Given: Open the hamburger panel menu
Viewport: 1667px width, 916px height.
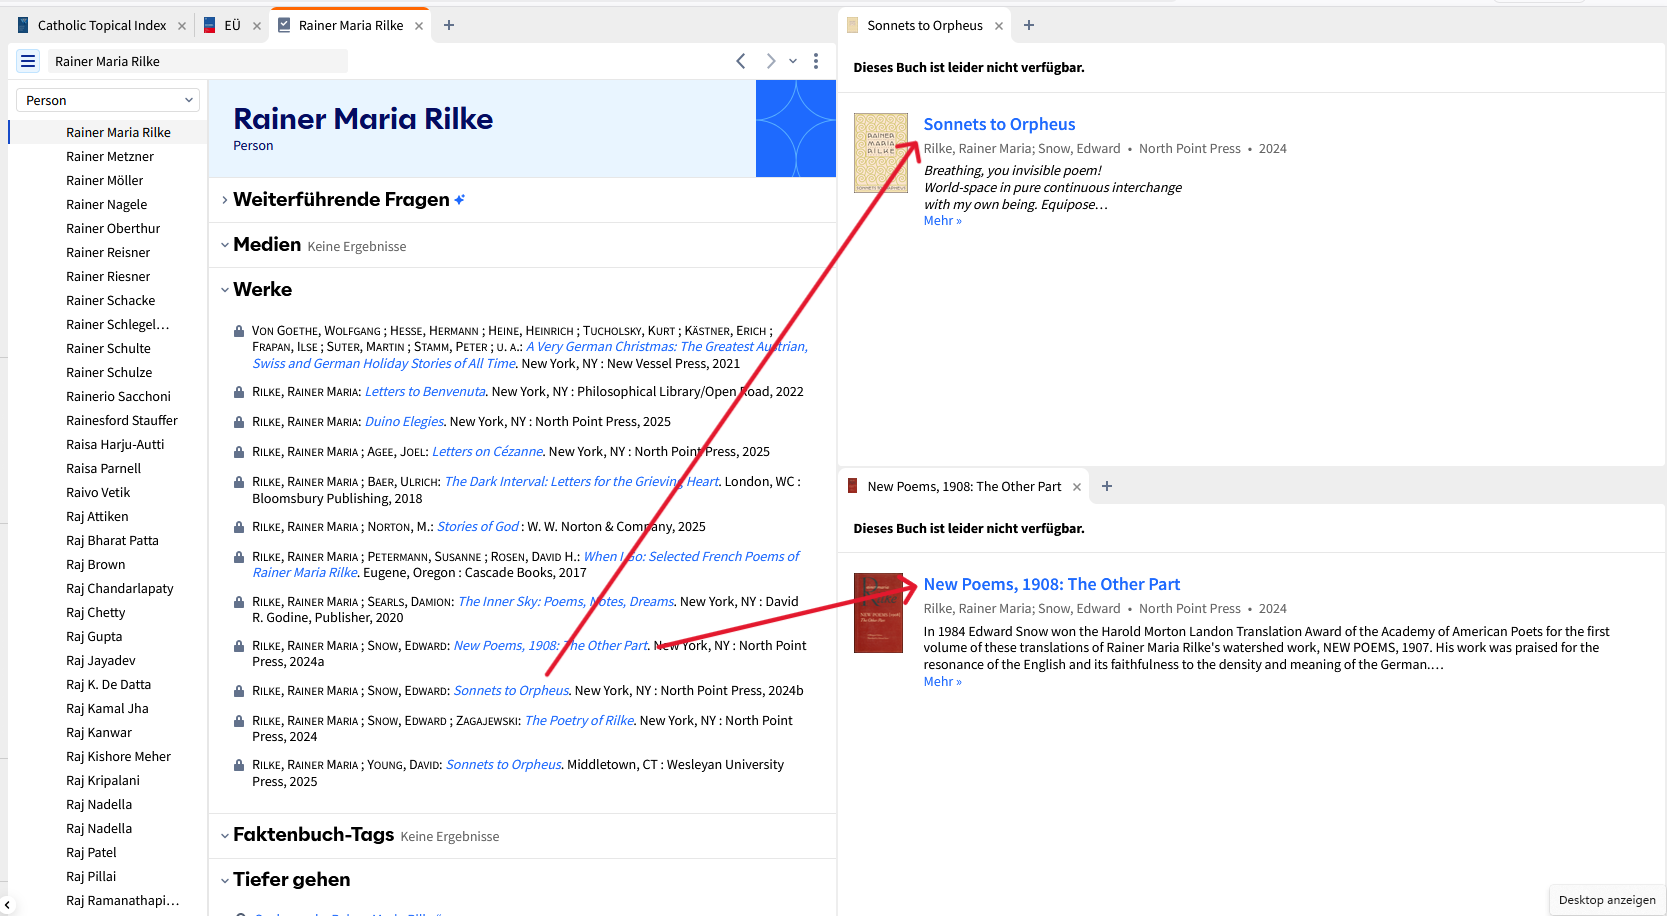Looking at the screenshot, I should [x=27, y=61].
